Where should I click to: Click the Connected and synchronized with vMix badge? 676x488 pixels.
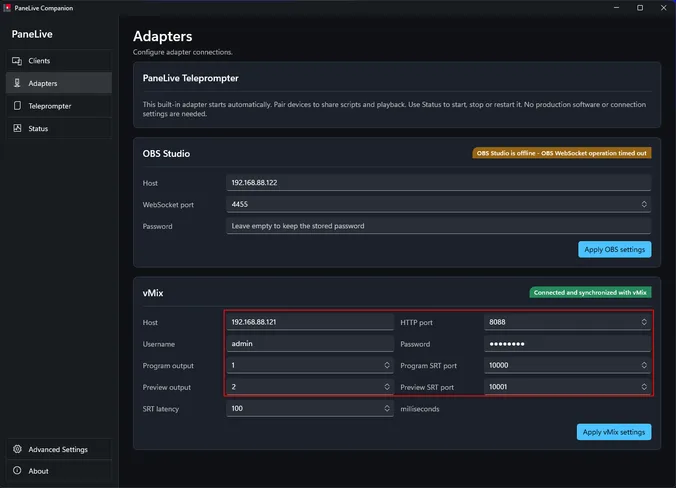(x=590, y=292)
